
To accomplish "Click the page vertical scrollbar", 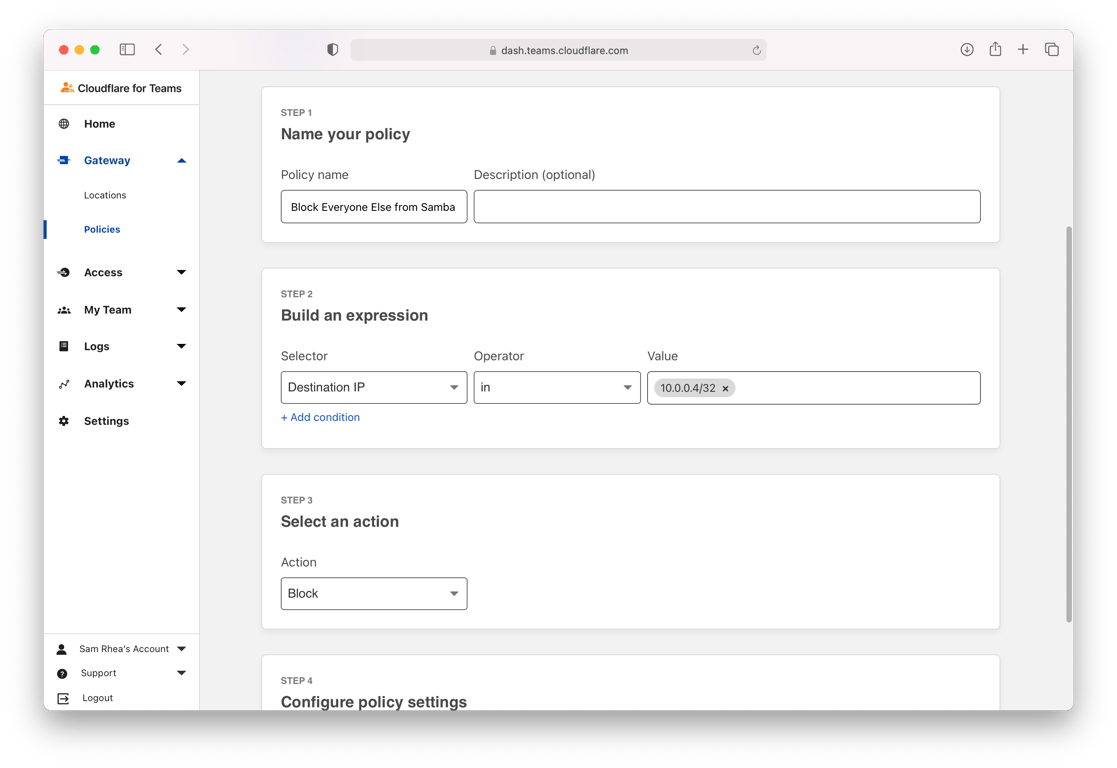I will (1069, 424).
